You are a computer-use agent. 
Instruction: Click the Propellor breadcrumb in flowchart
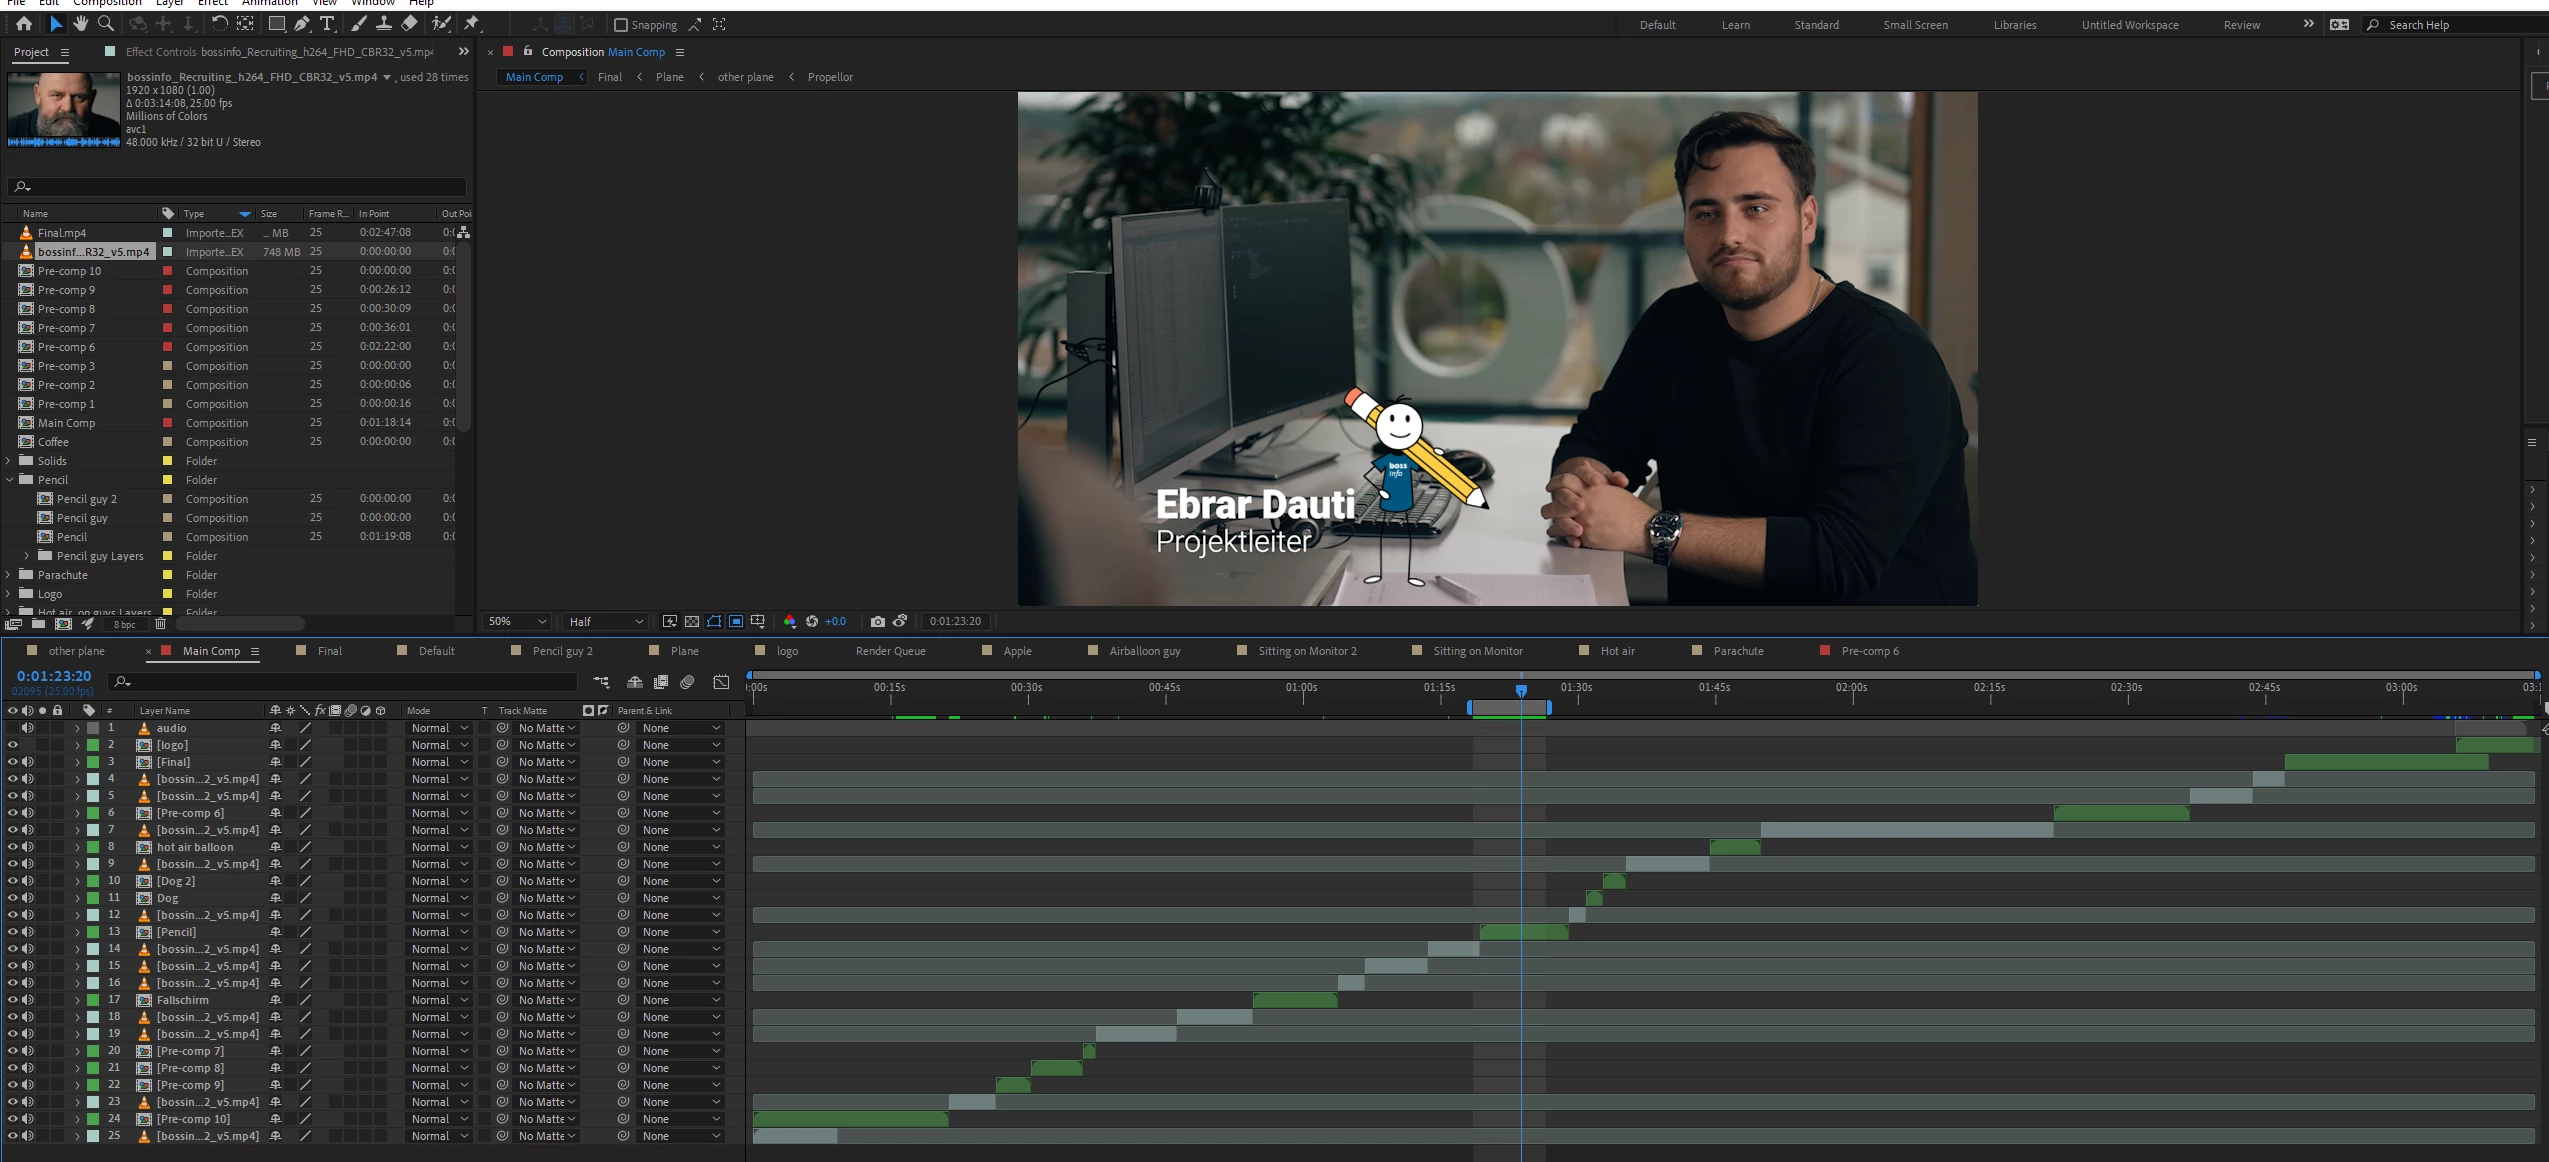tap(830, 77)
